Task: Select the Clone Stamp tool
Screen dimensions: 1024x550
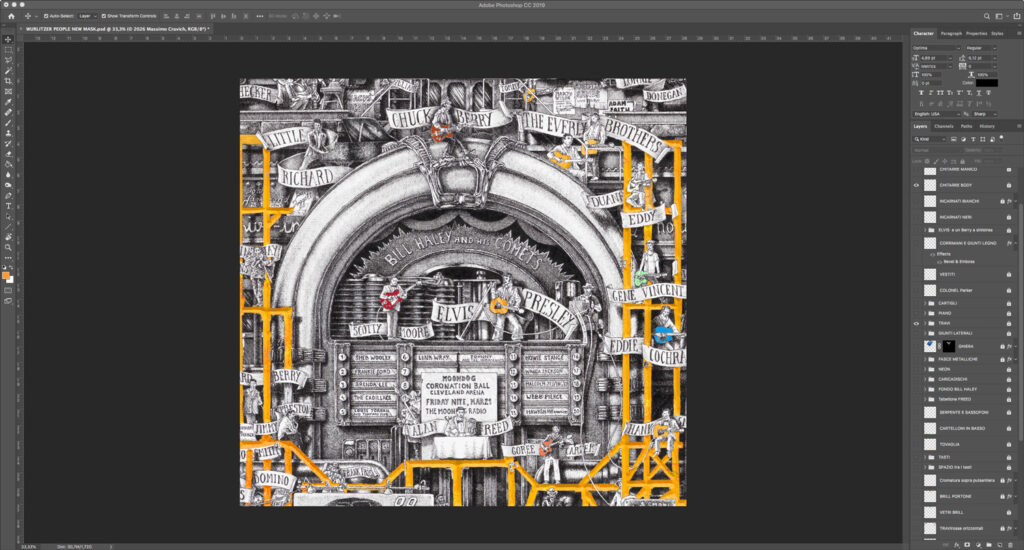Action: click(8, 133)
